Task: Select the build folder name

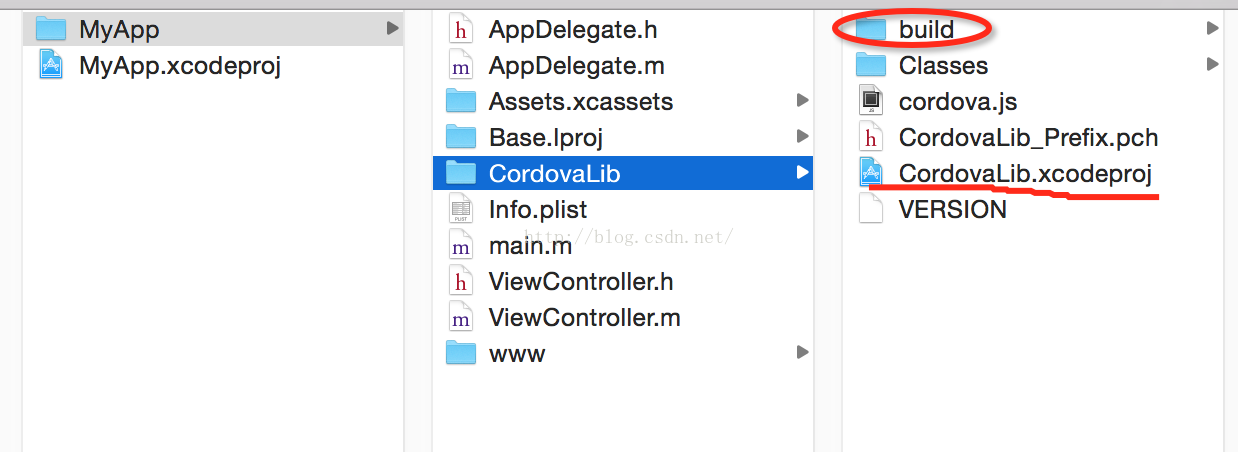Action: click(x=926, y=30)
